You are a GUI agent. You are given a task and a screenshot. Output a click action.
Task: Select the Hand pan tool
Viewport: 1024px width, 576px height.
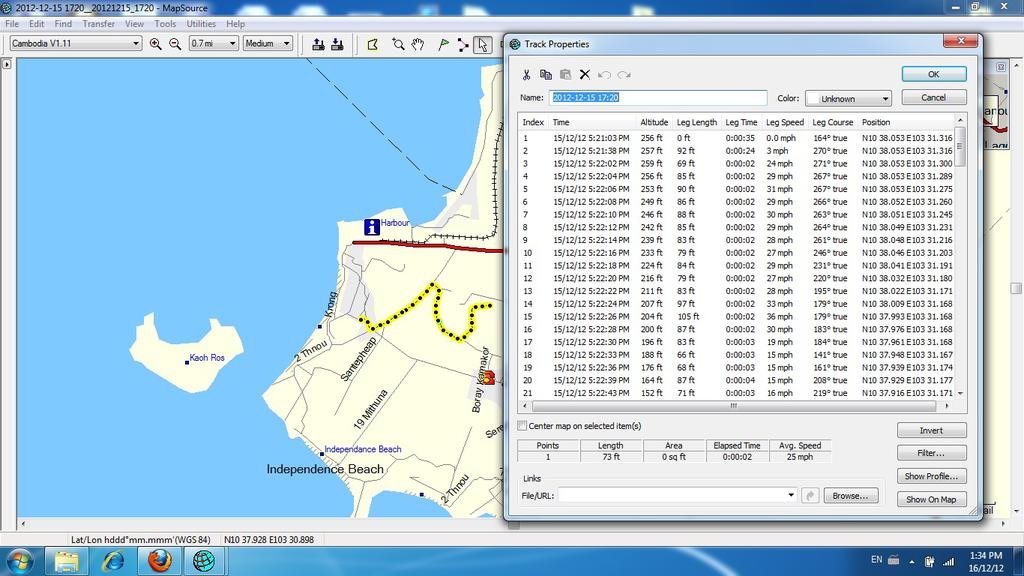(x=418, y=44)
